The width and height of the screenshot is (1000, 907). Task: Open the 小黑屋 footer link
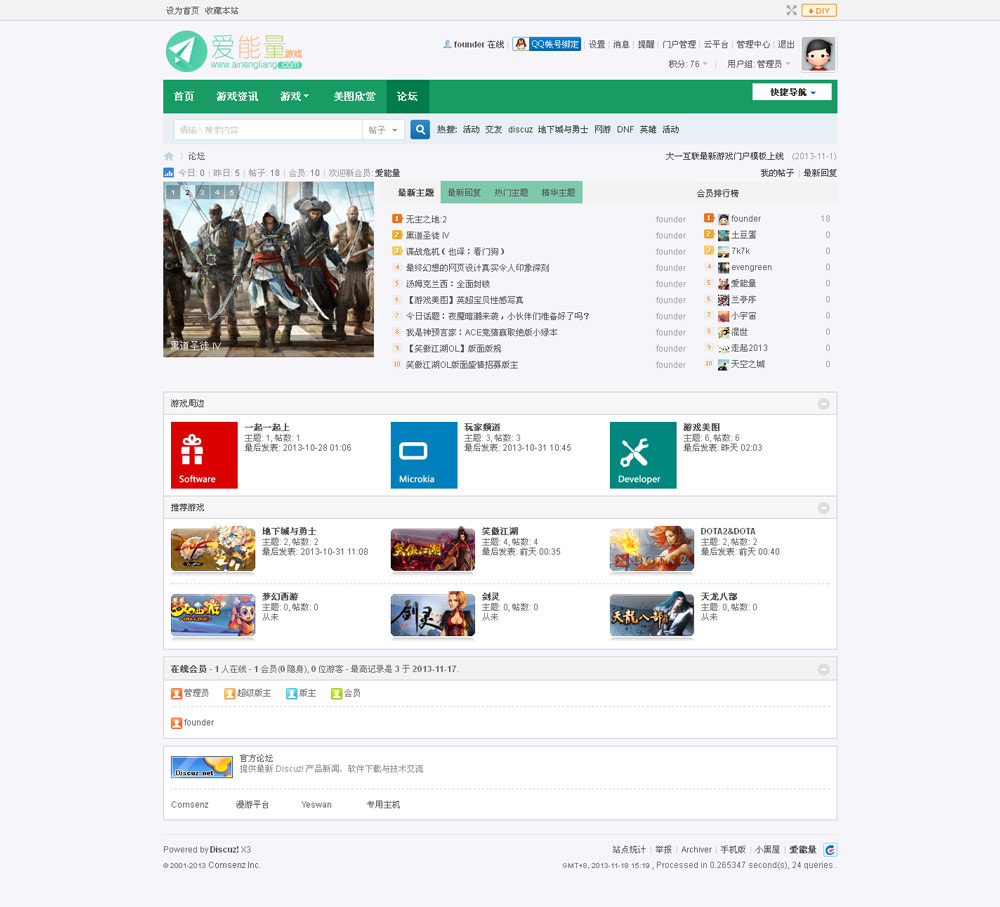pyautogui.click(x=767, y=850)
